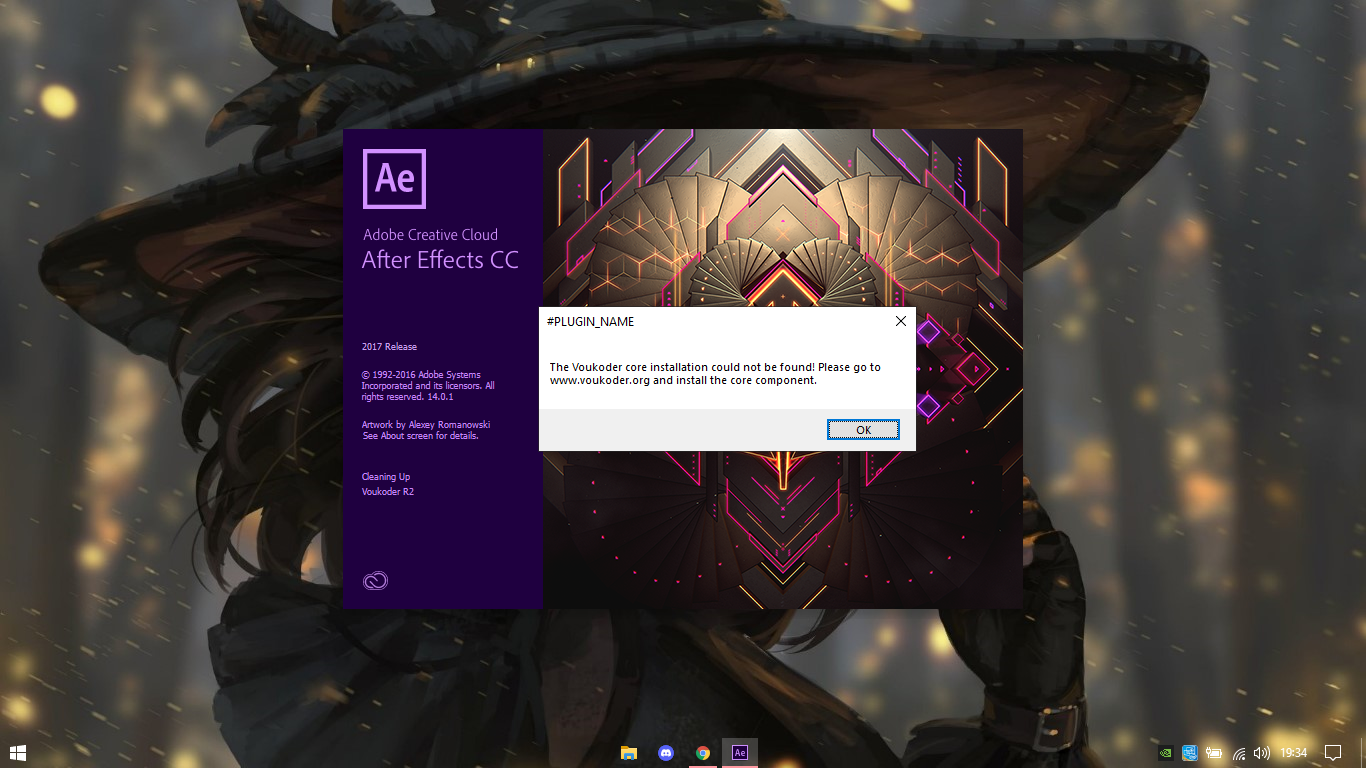Screen dimensions: 1366x768
Task: Open the speaker volume control
Action: point(1261,753)
